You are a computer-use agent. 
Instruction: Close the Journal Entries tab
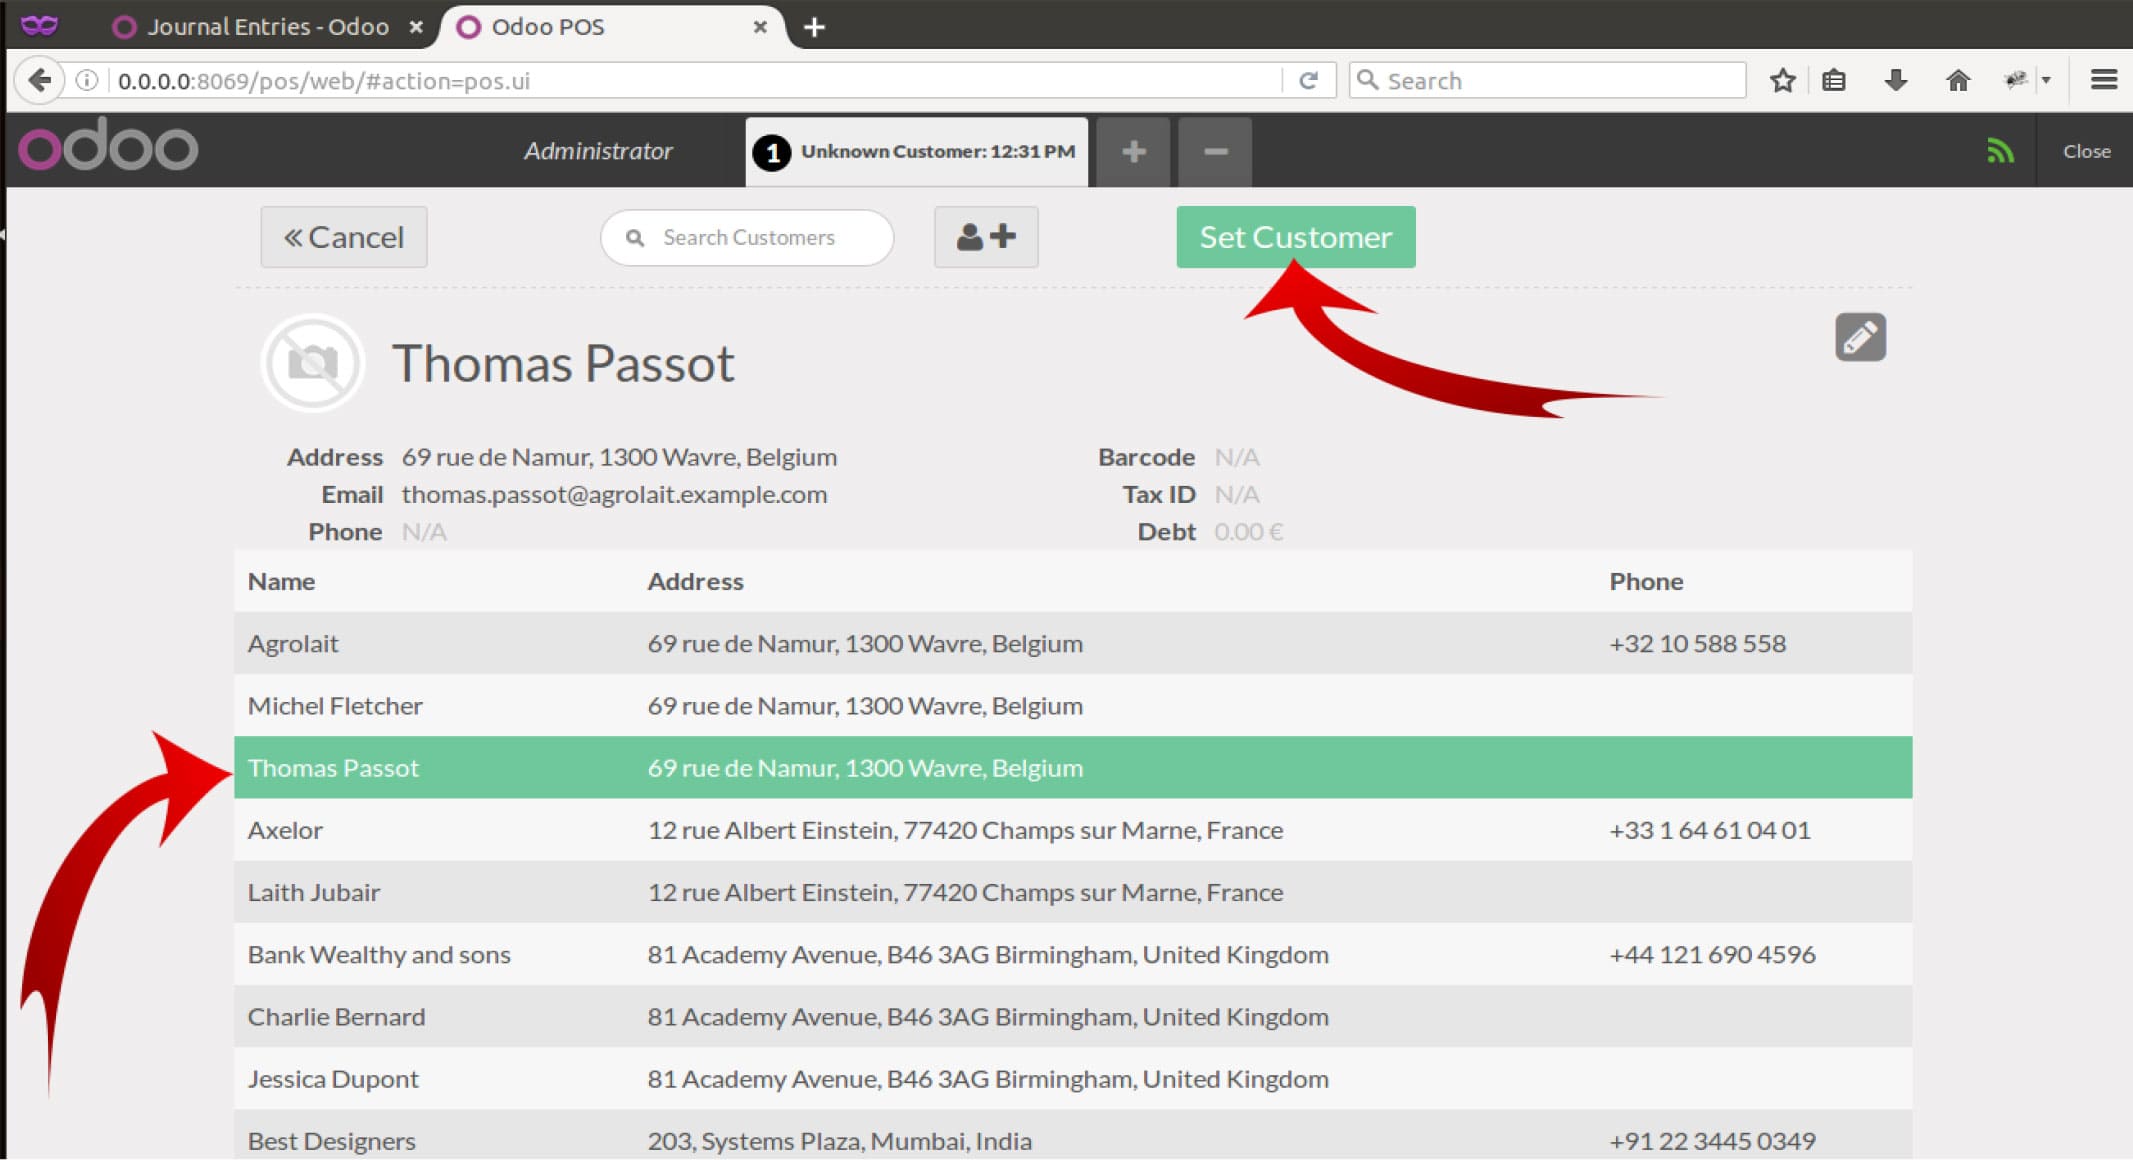(416, 27)
